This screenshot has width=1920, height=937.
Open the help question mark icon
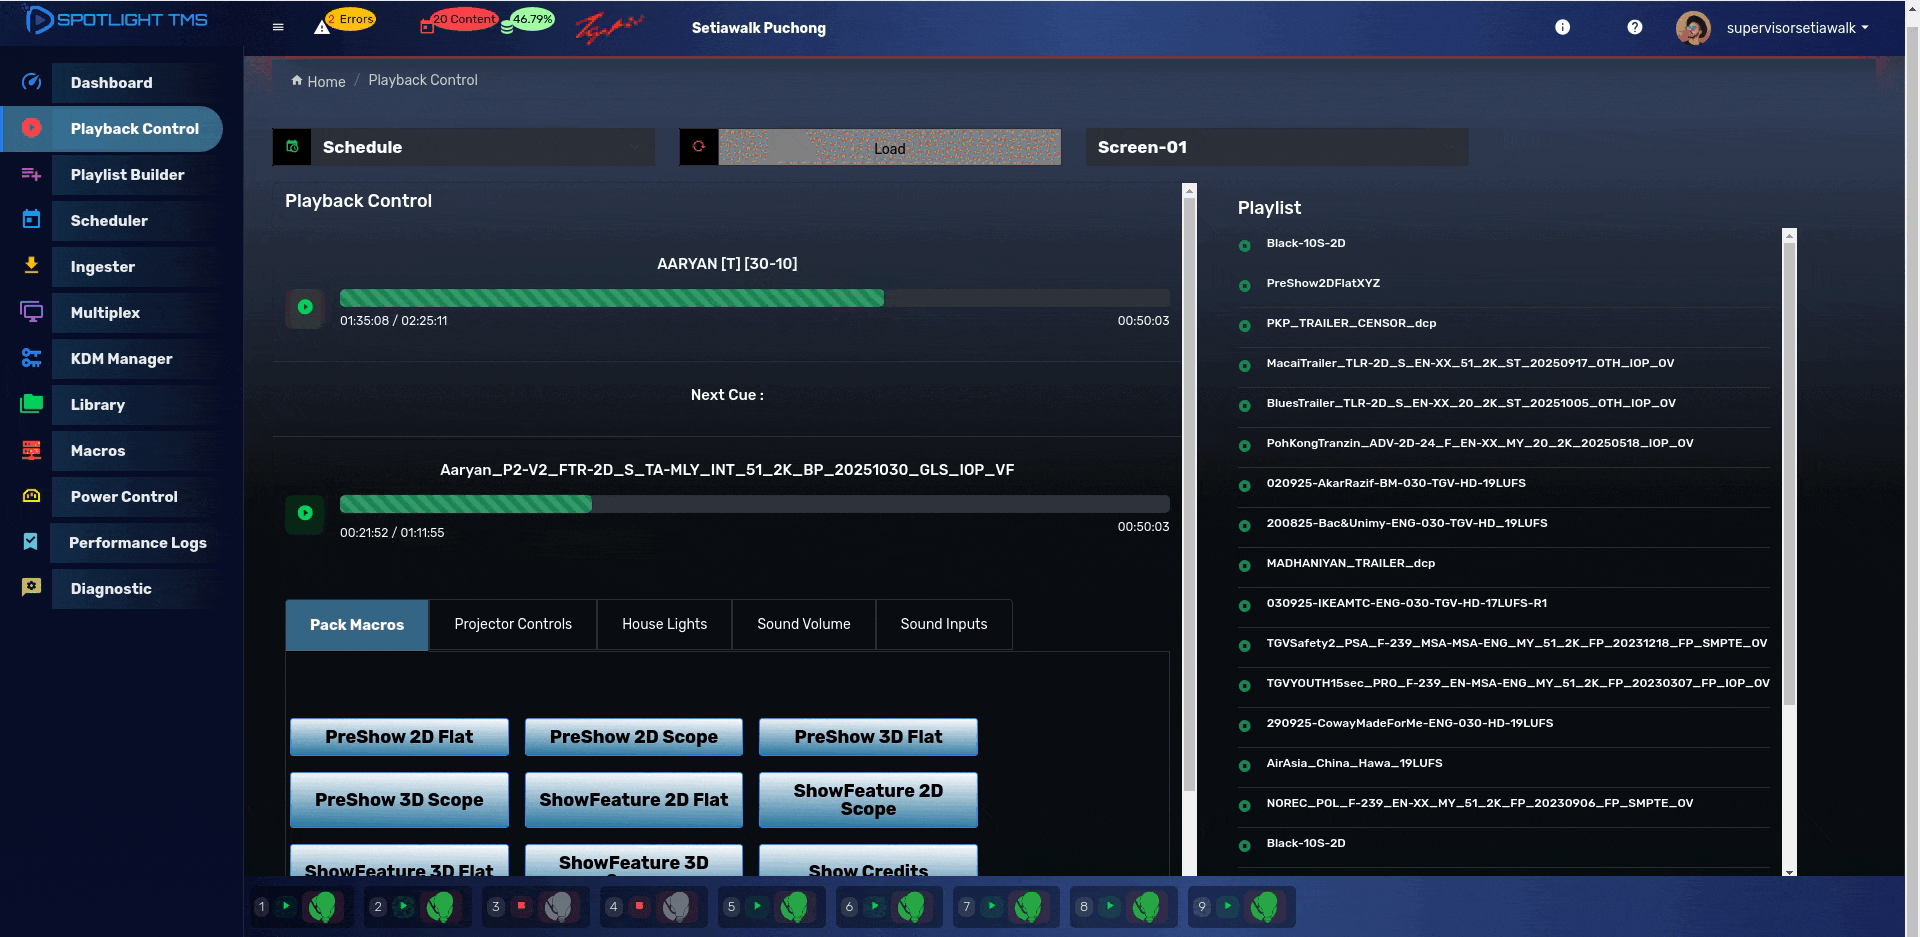pos(1634,27)
